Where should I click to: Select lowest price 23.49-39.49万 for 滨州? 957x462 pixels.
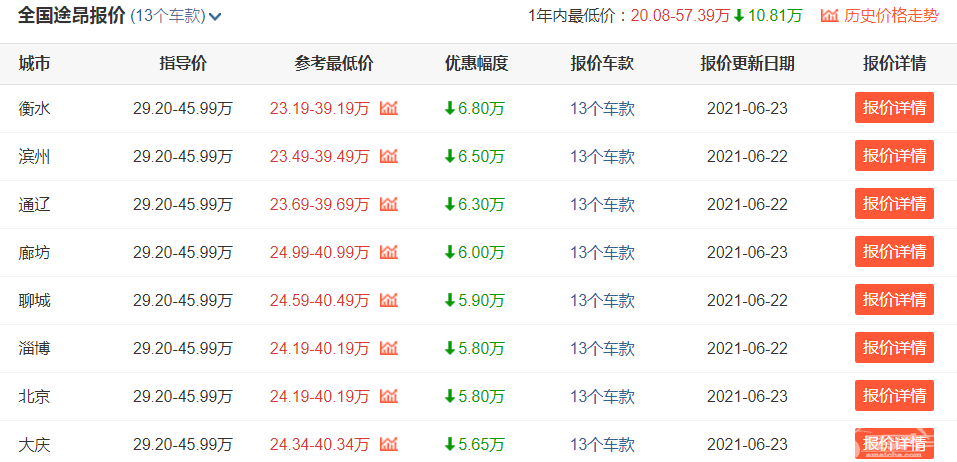[x=320, y=157]
